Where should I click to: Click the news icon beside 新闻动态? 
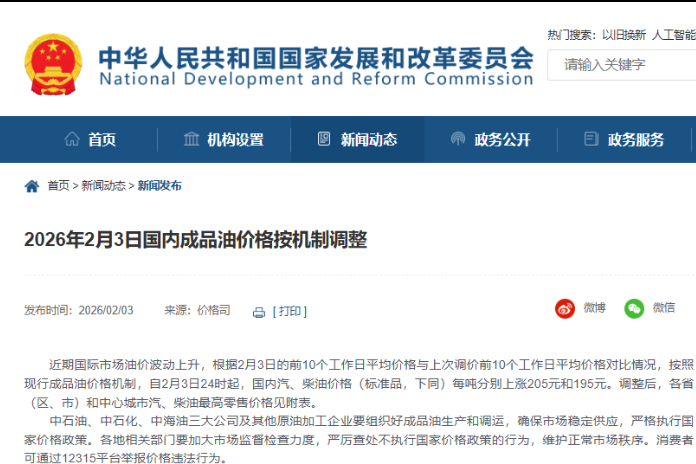click(x=324, y=139)
